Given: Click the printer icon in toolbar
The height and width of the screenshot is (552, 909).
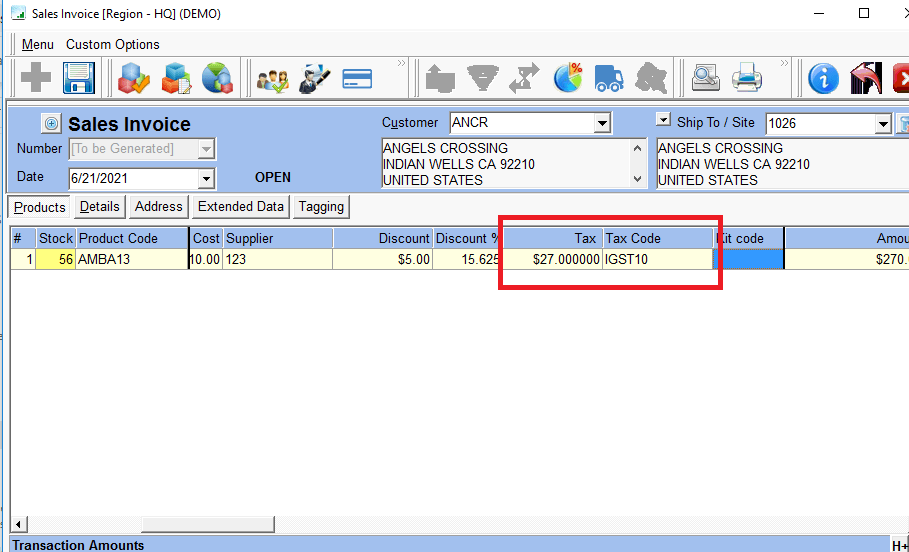Looking at the screenshot, I should [x=748, y=77].
